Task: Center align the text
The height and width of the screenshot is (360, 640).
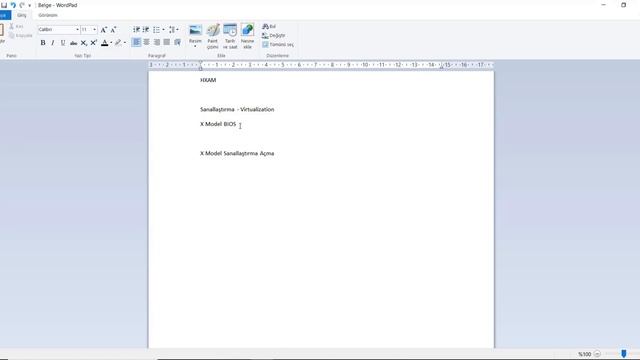Action: pyautogui.click(x=147, y=42)
